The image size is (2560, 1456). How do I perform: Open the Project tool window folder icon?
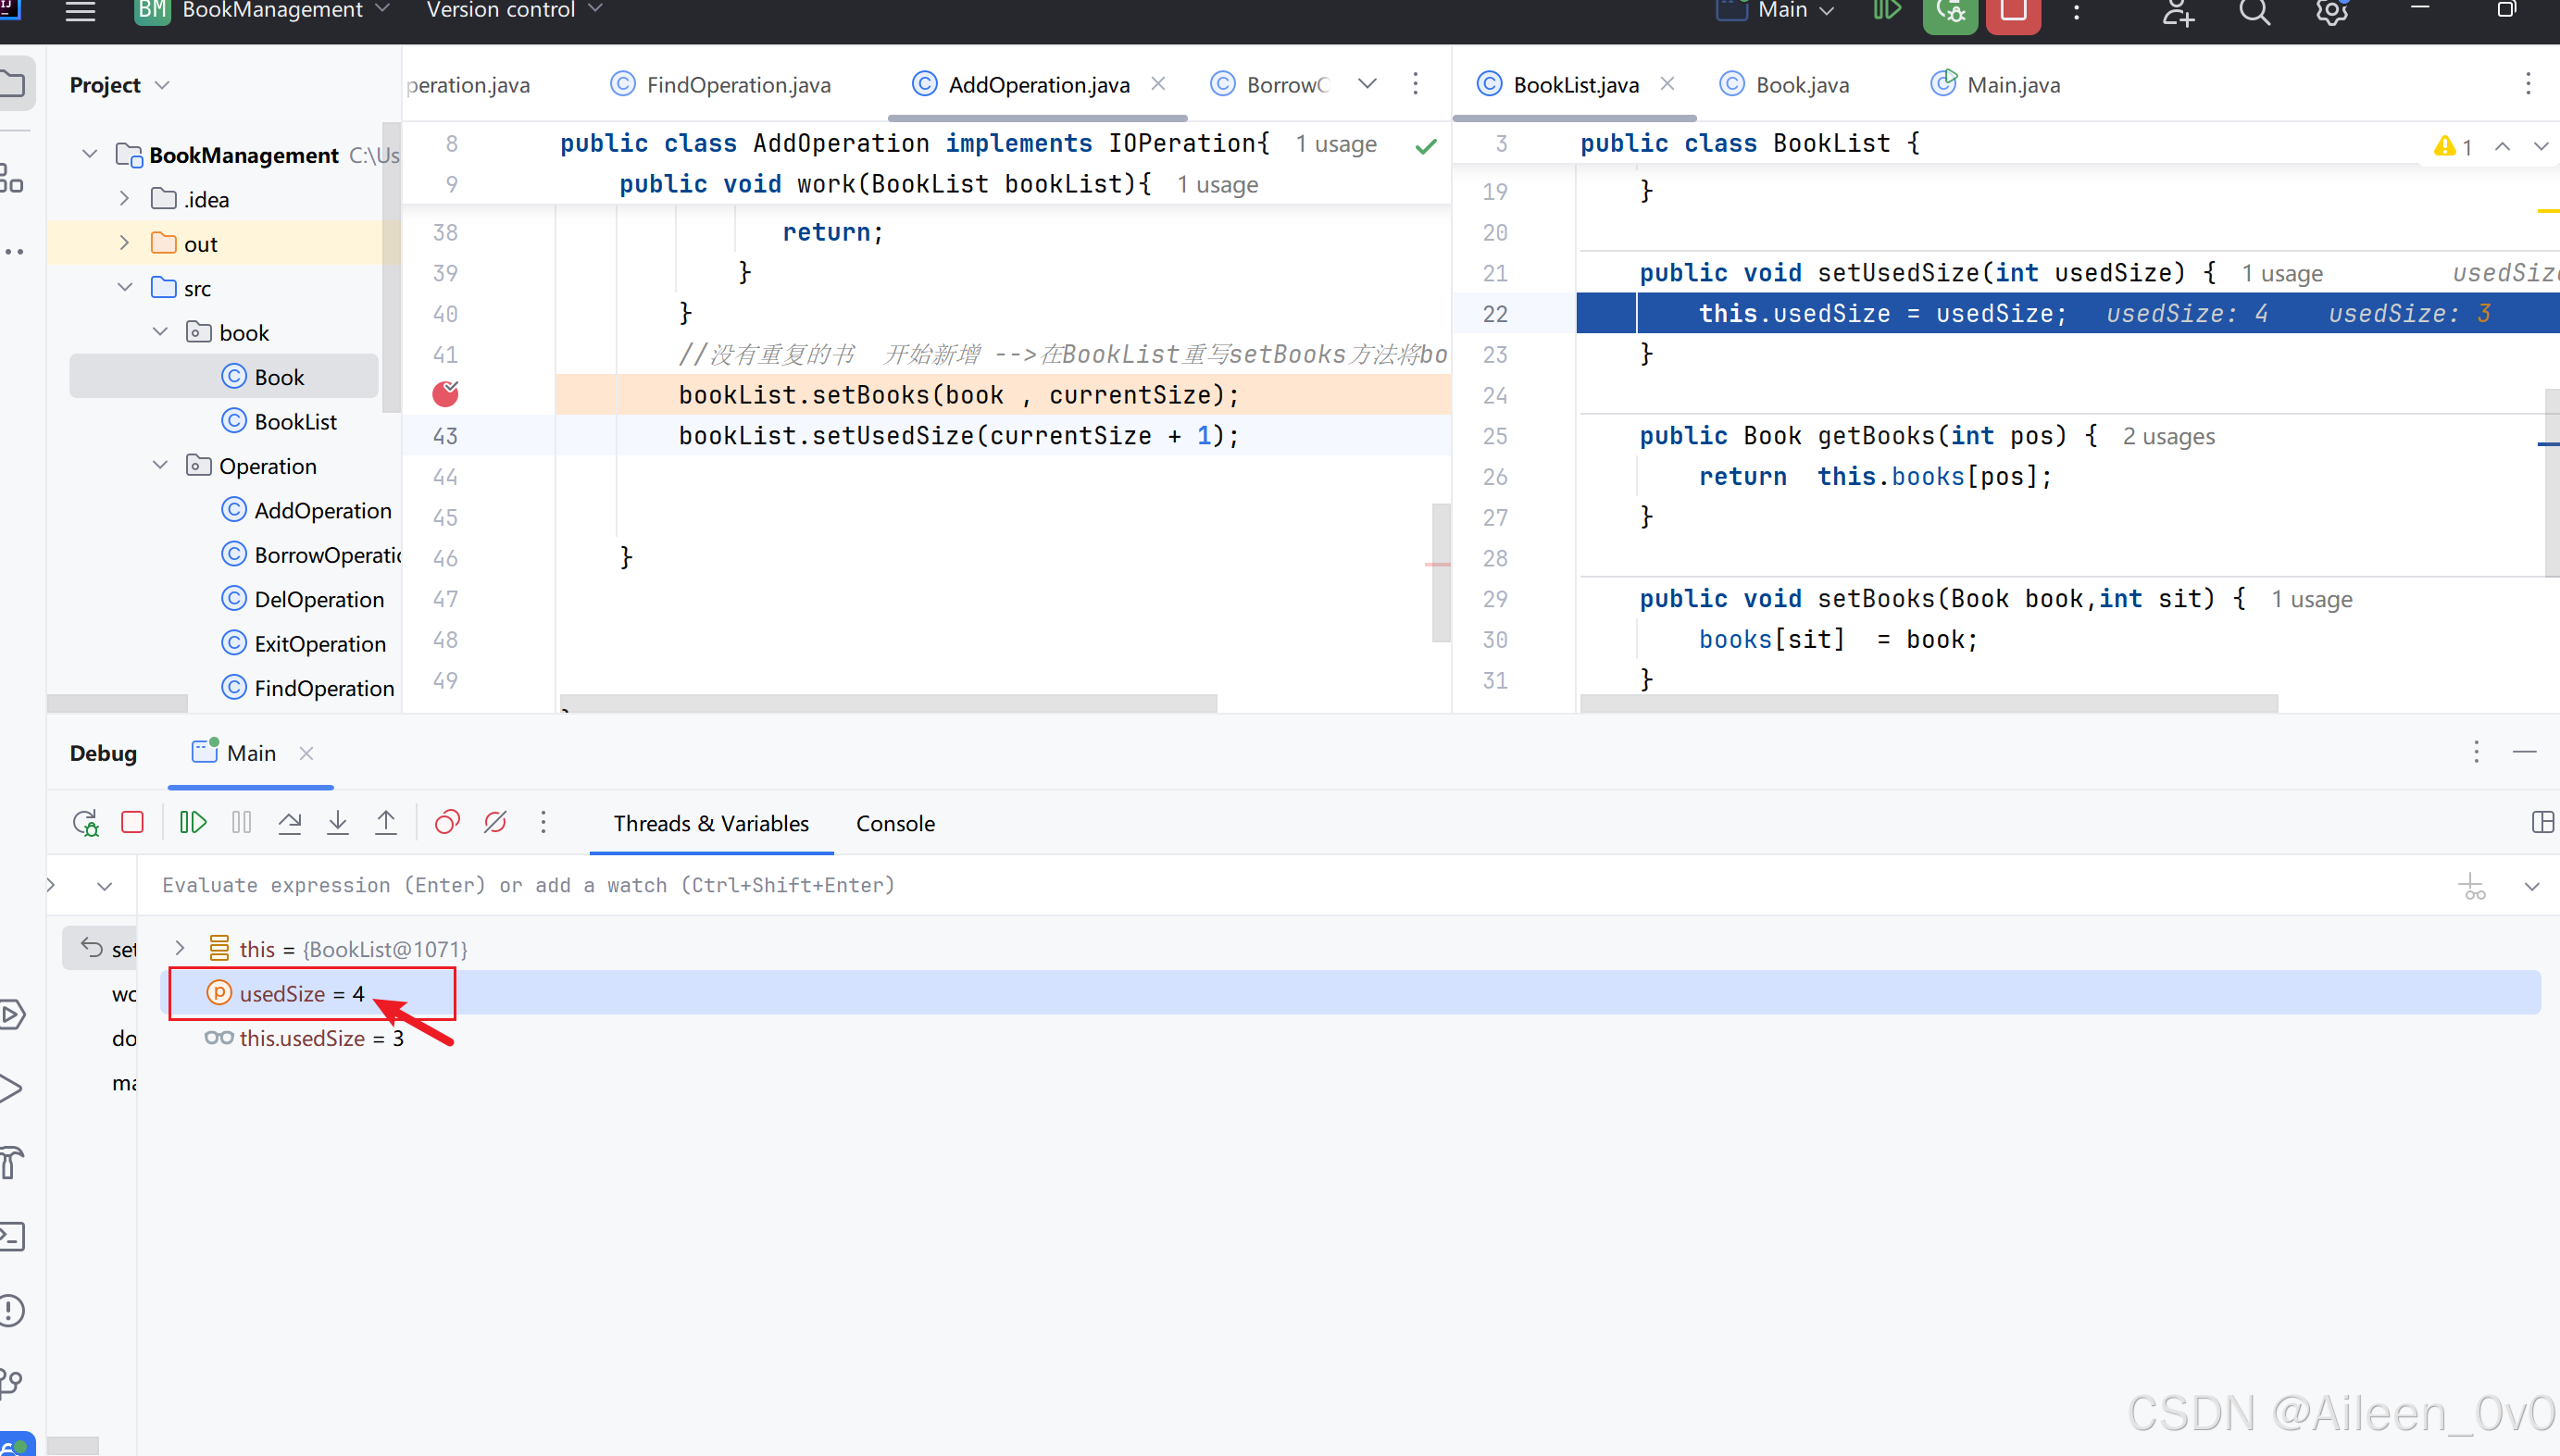(x=15, y=84)
